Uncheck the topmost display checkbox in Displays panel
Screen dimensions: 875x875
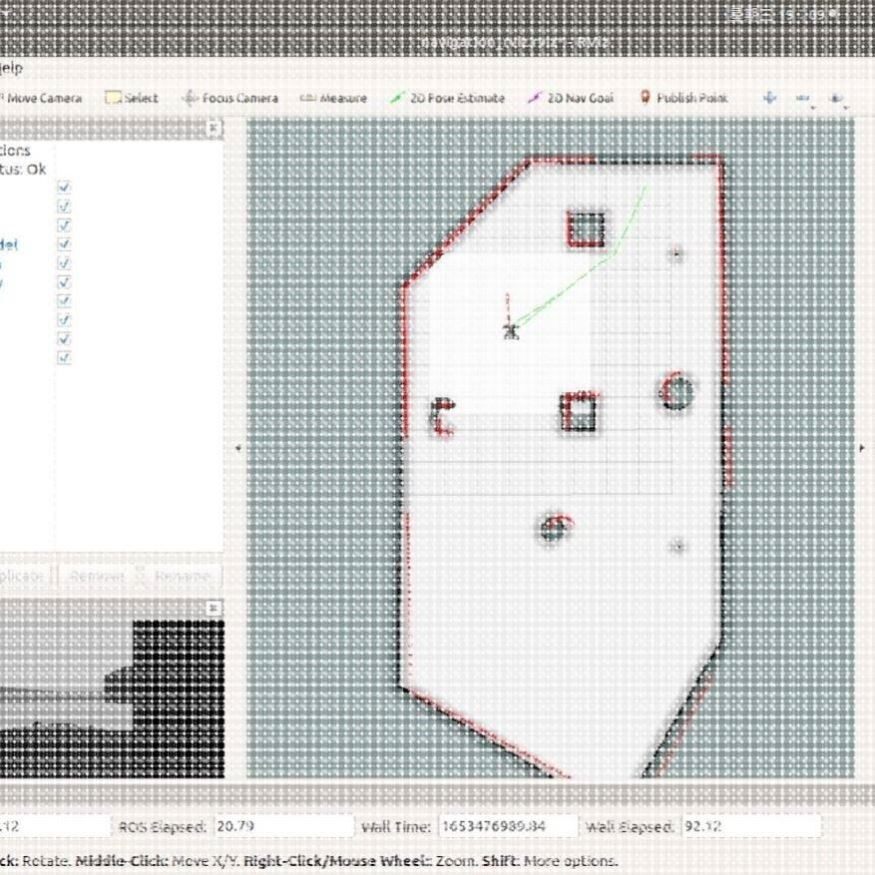(63, 187)
